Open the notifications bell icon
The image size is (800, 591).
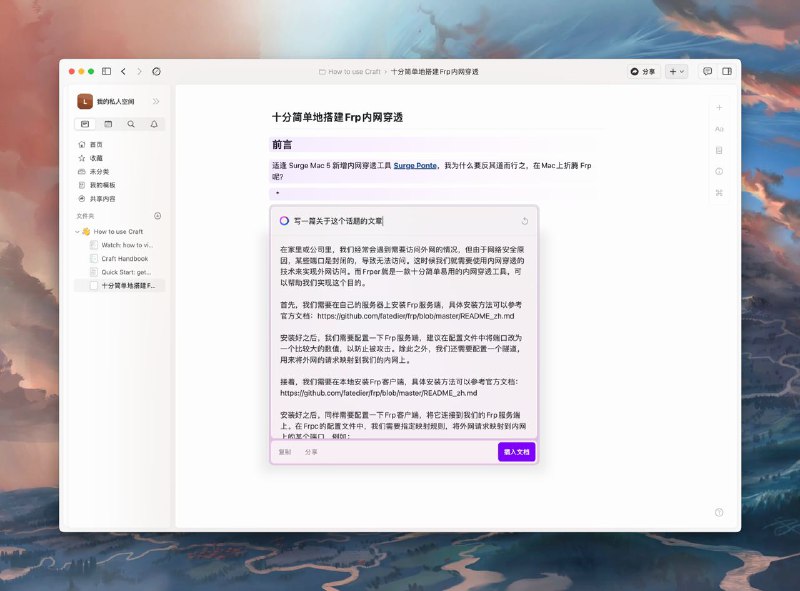tap(154, 124)
